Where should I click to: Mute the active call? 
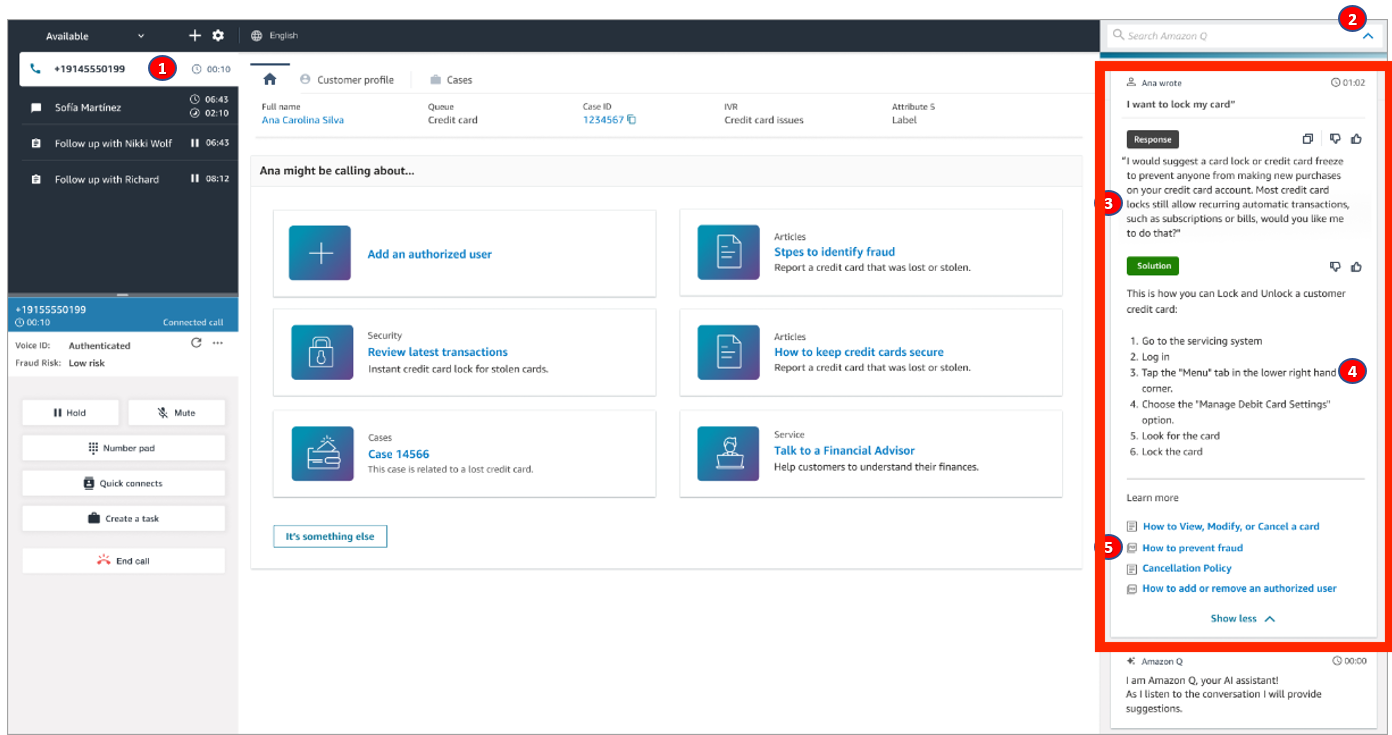[x=176, y=412]
